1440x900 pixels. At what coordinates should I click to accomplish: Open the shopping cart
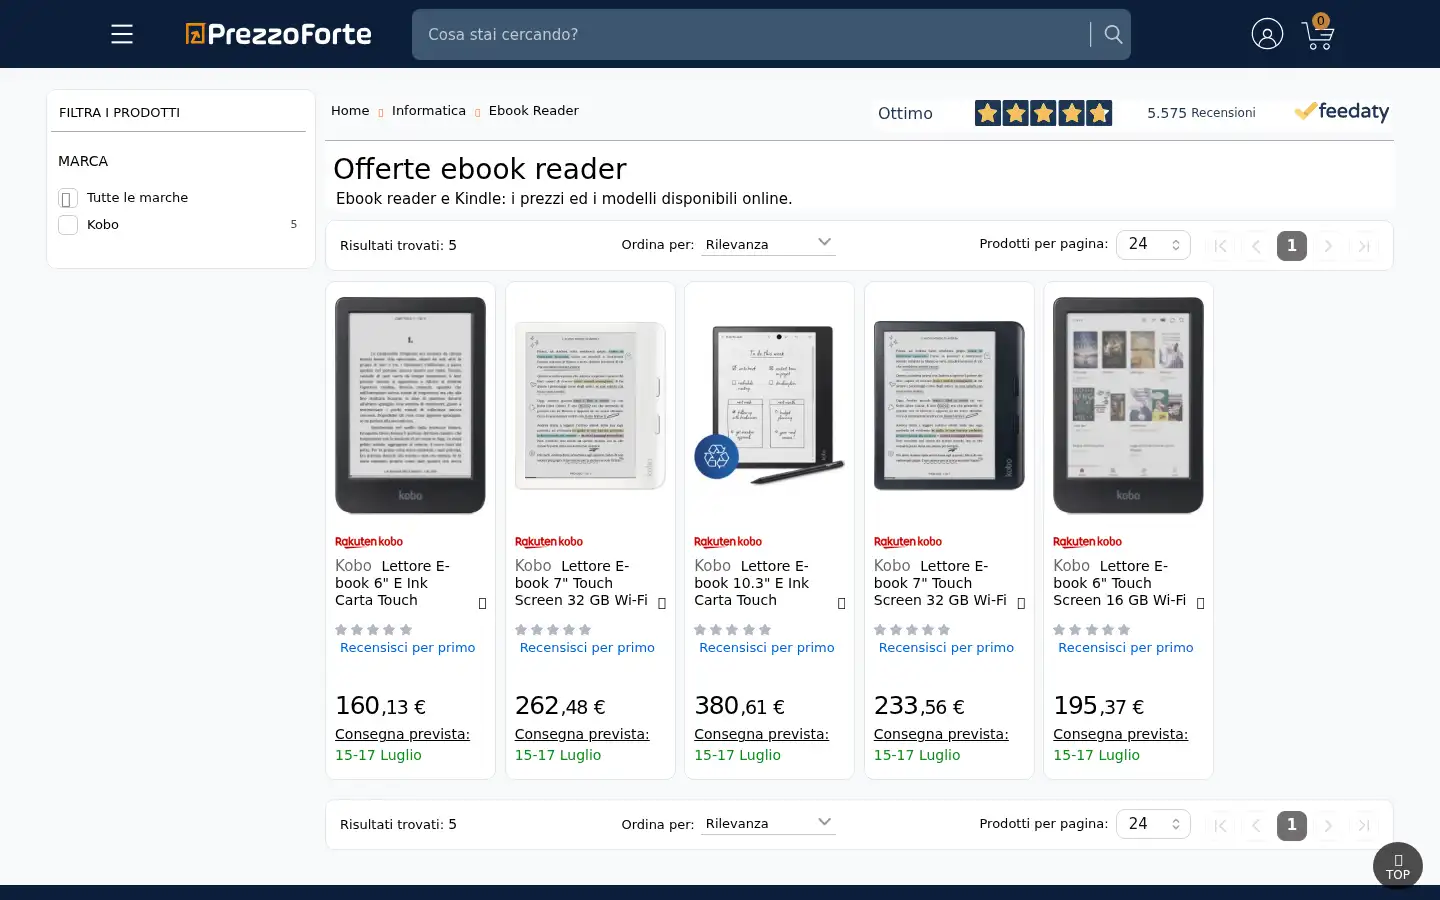[x=1318, y=33]
